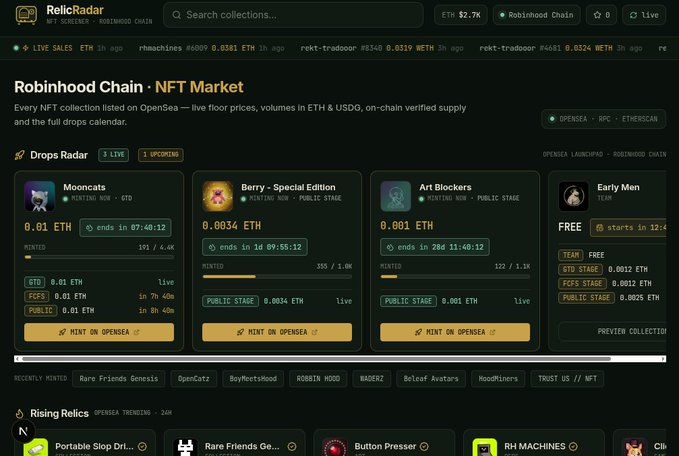
Task: Click the live refresh icon
Action: click(633, 15)
